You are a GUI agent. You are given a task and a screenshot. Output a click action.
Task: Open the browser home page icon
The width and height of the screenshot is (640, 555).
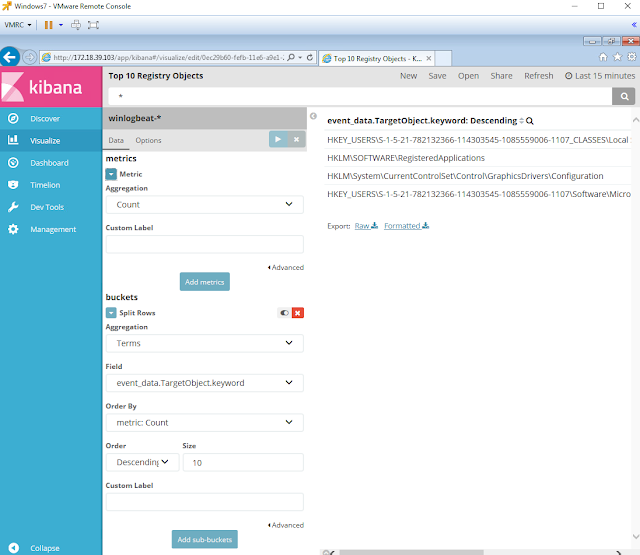point(603,57)
